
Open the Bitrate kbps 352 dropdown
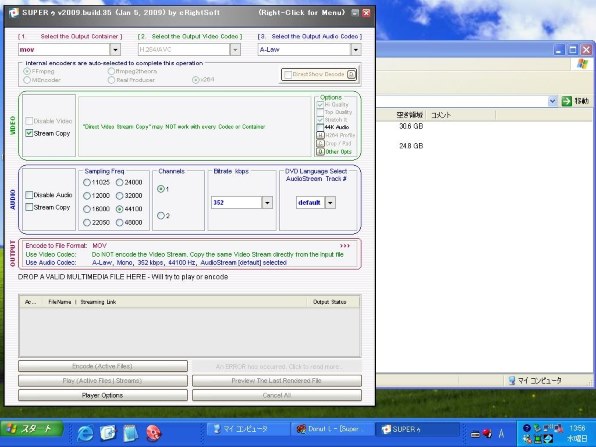tap(267, 203)
